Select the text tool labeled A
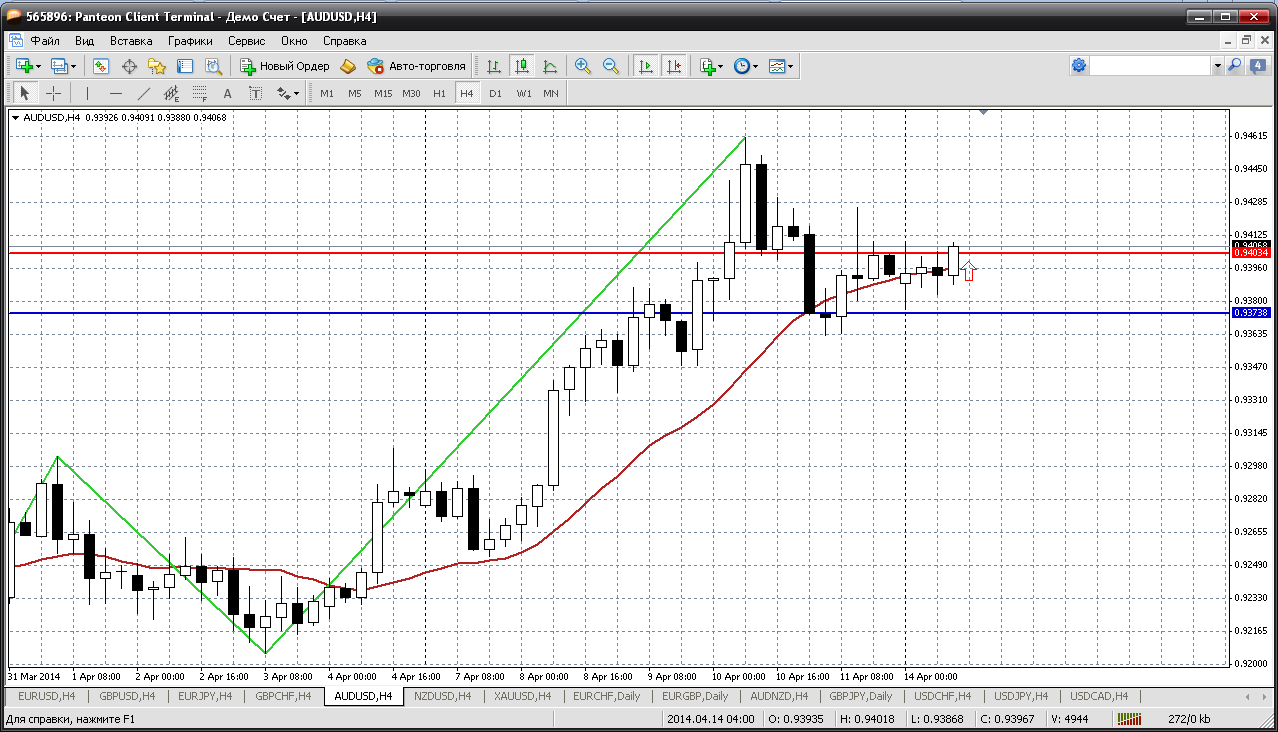The image size is (1278, 732). [x=227, y=93]
